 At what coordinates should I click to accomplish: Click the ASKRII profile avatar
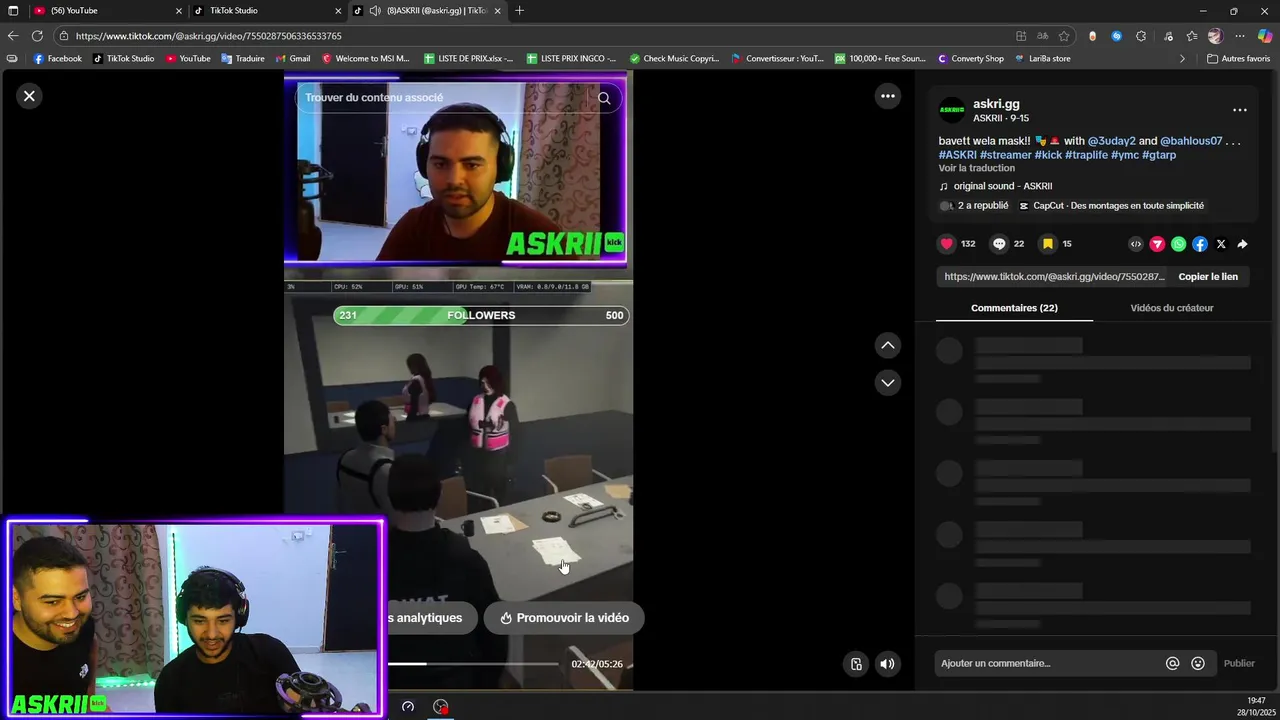tap(952, 110)
